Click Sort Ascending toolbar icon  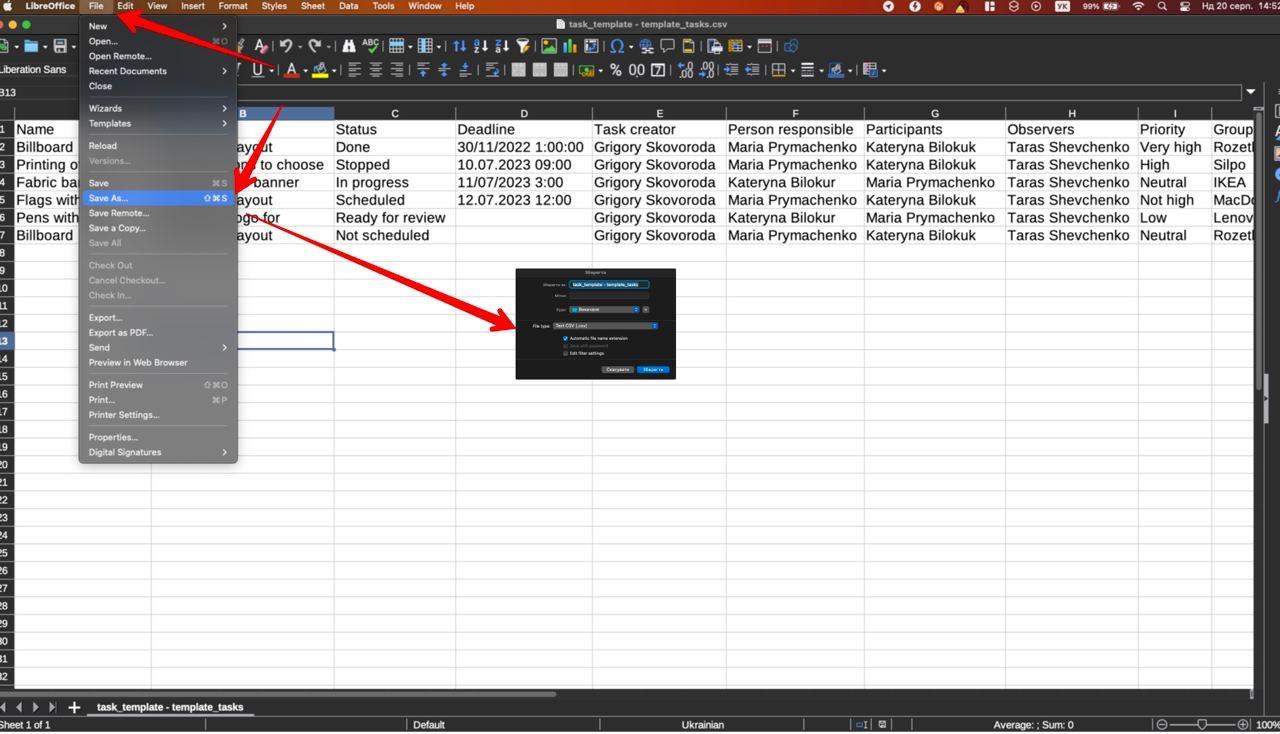click(480, 46)
